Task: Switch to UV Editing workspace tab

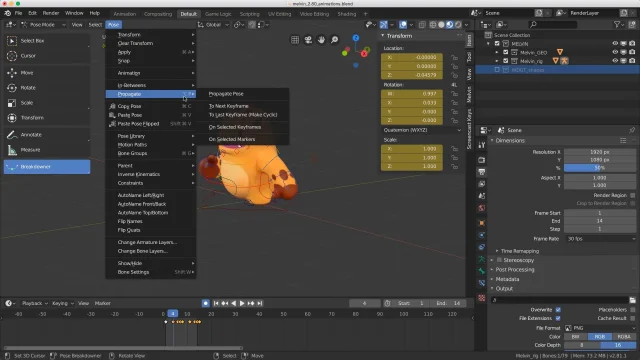Action: tap(280, 14)
